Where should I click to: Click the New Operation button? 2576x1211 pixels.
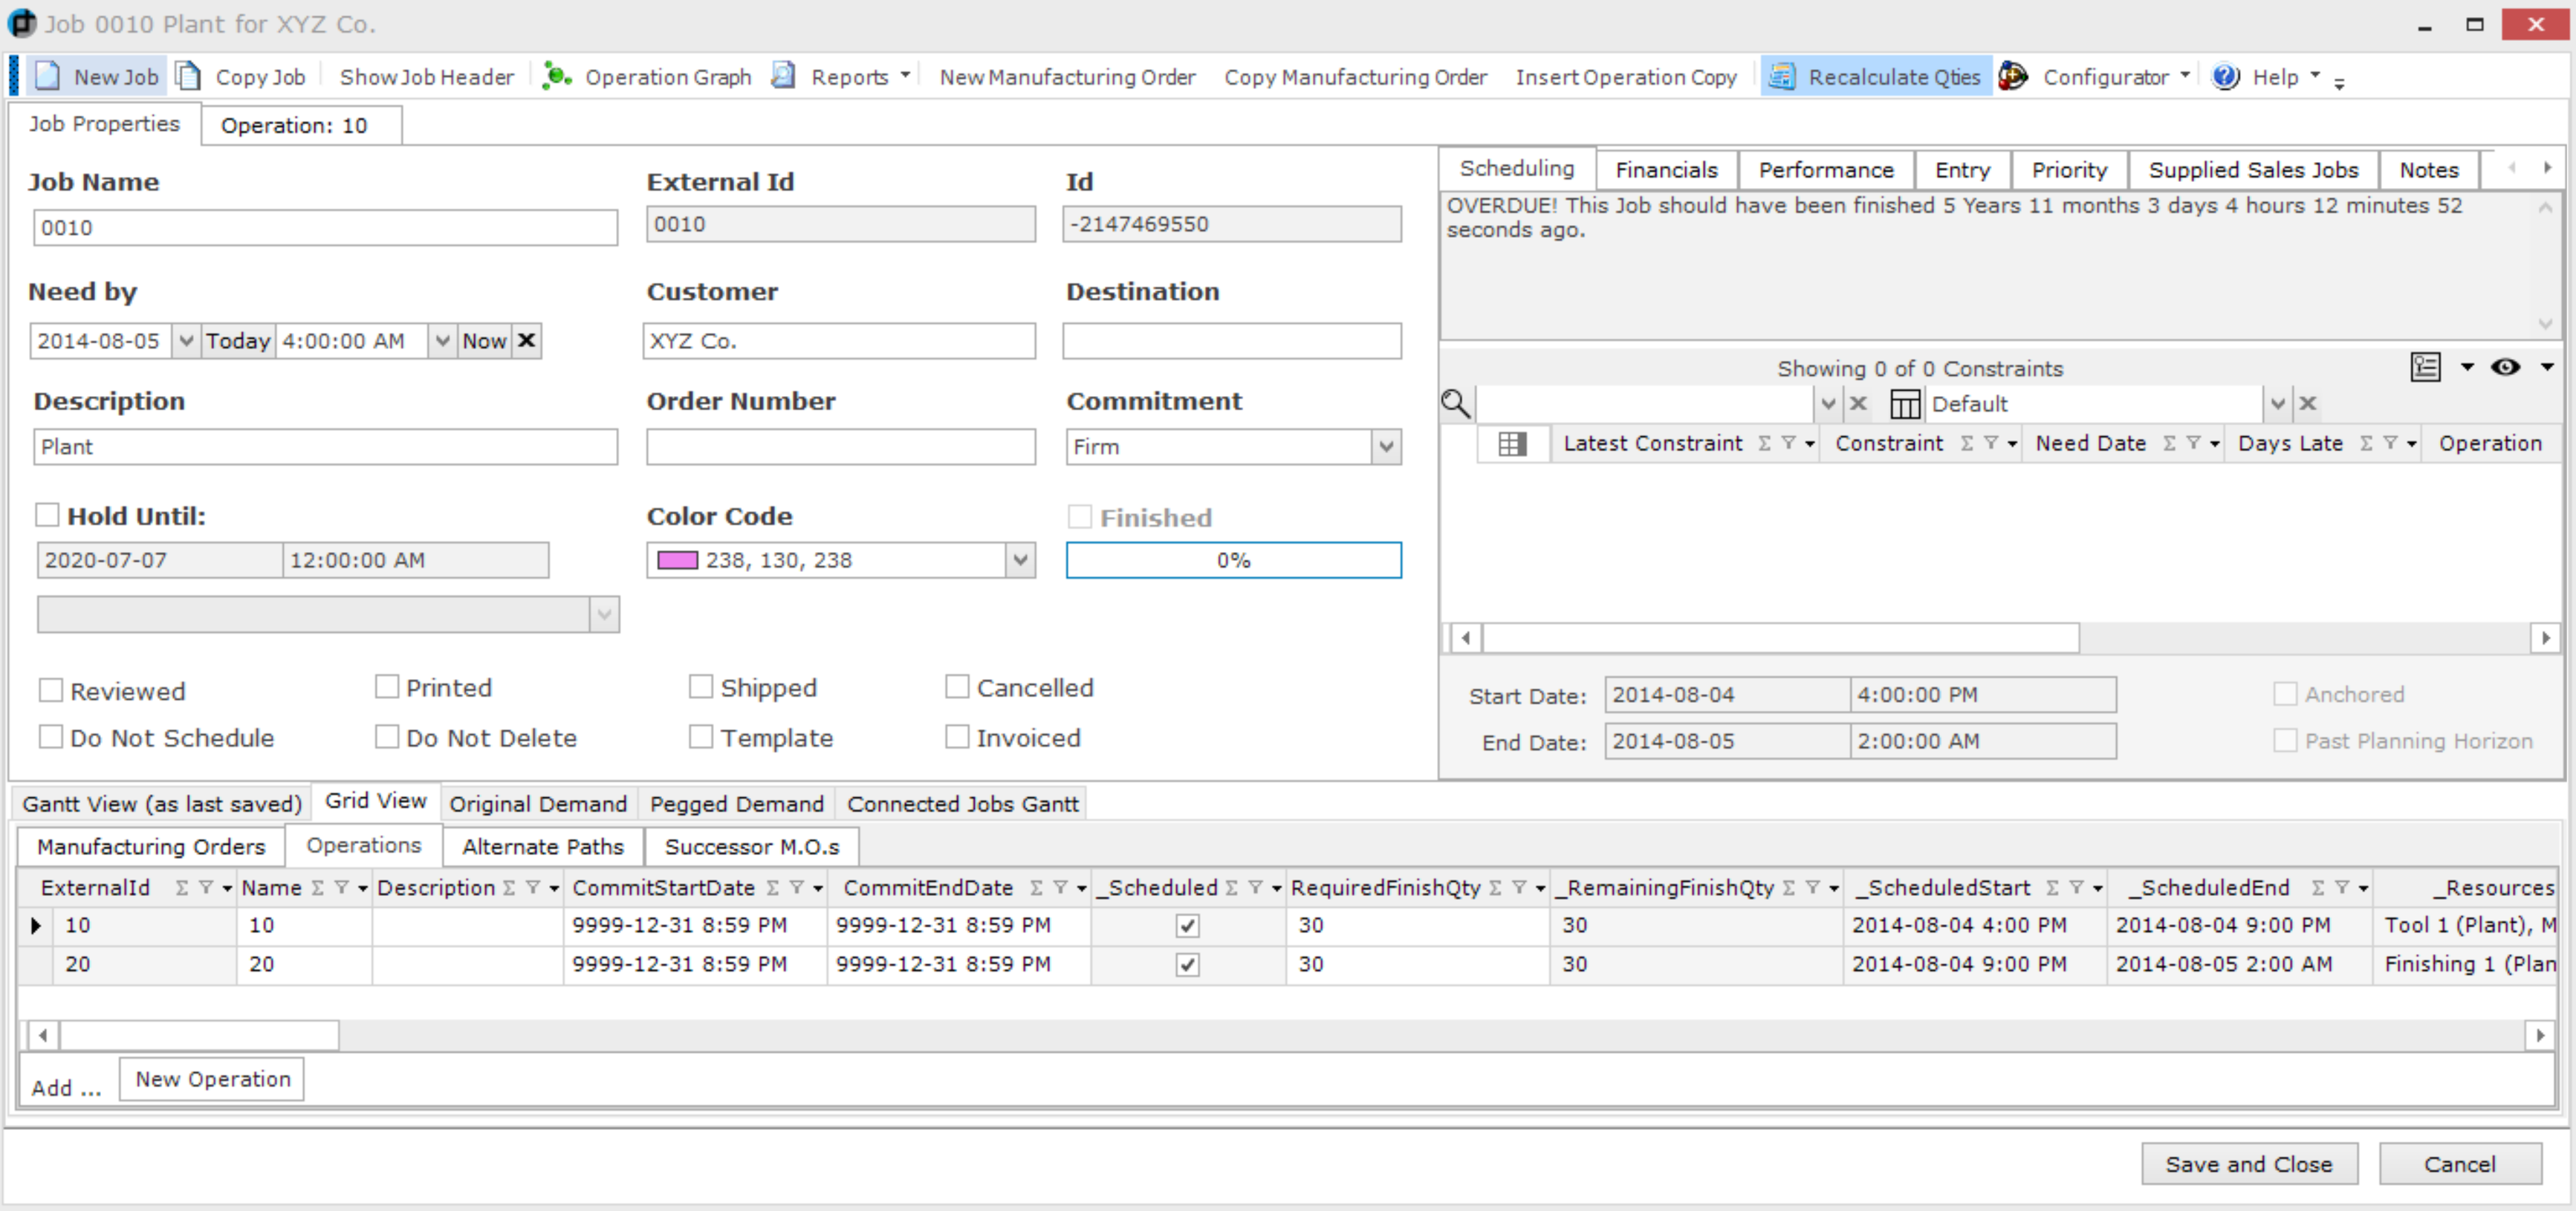pyautogui.click(x=210, y=1079)
